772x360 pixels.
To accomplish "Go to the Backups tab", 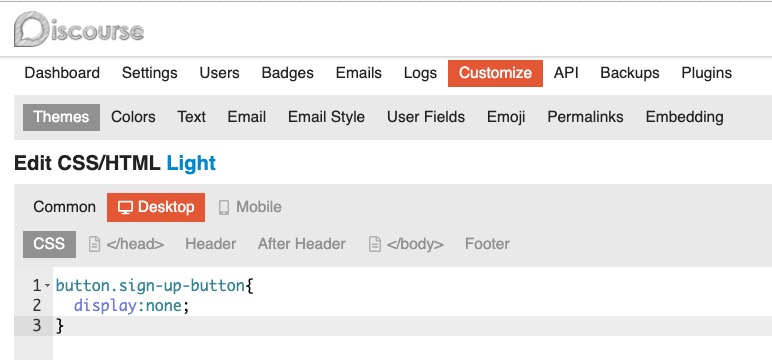I will 630,73.
